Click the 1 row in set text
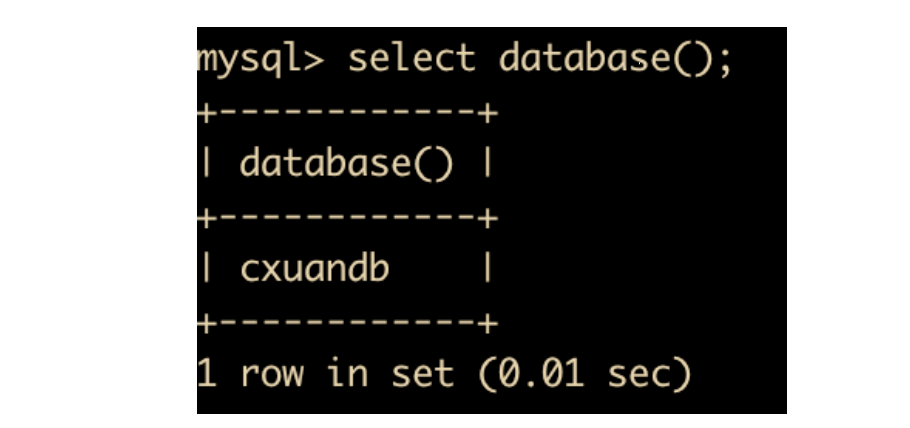 click(x=326, y=373)
